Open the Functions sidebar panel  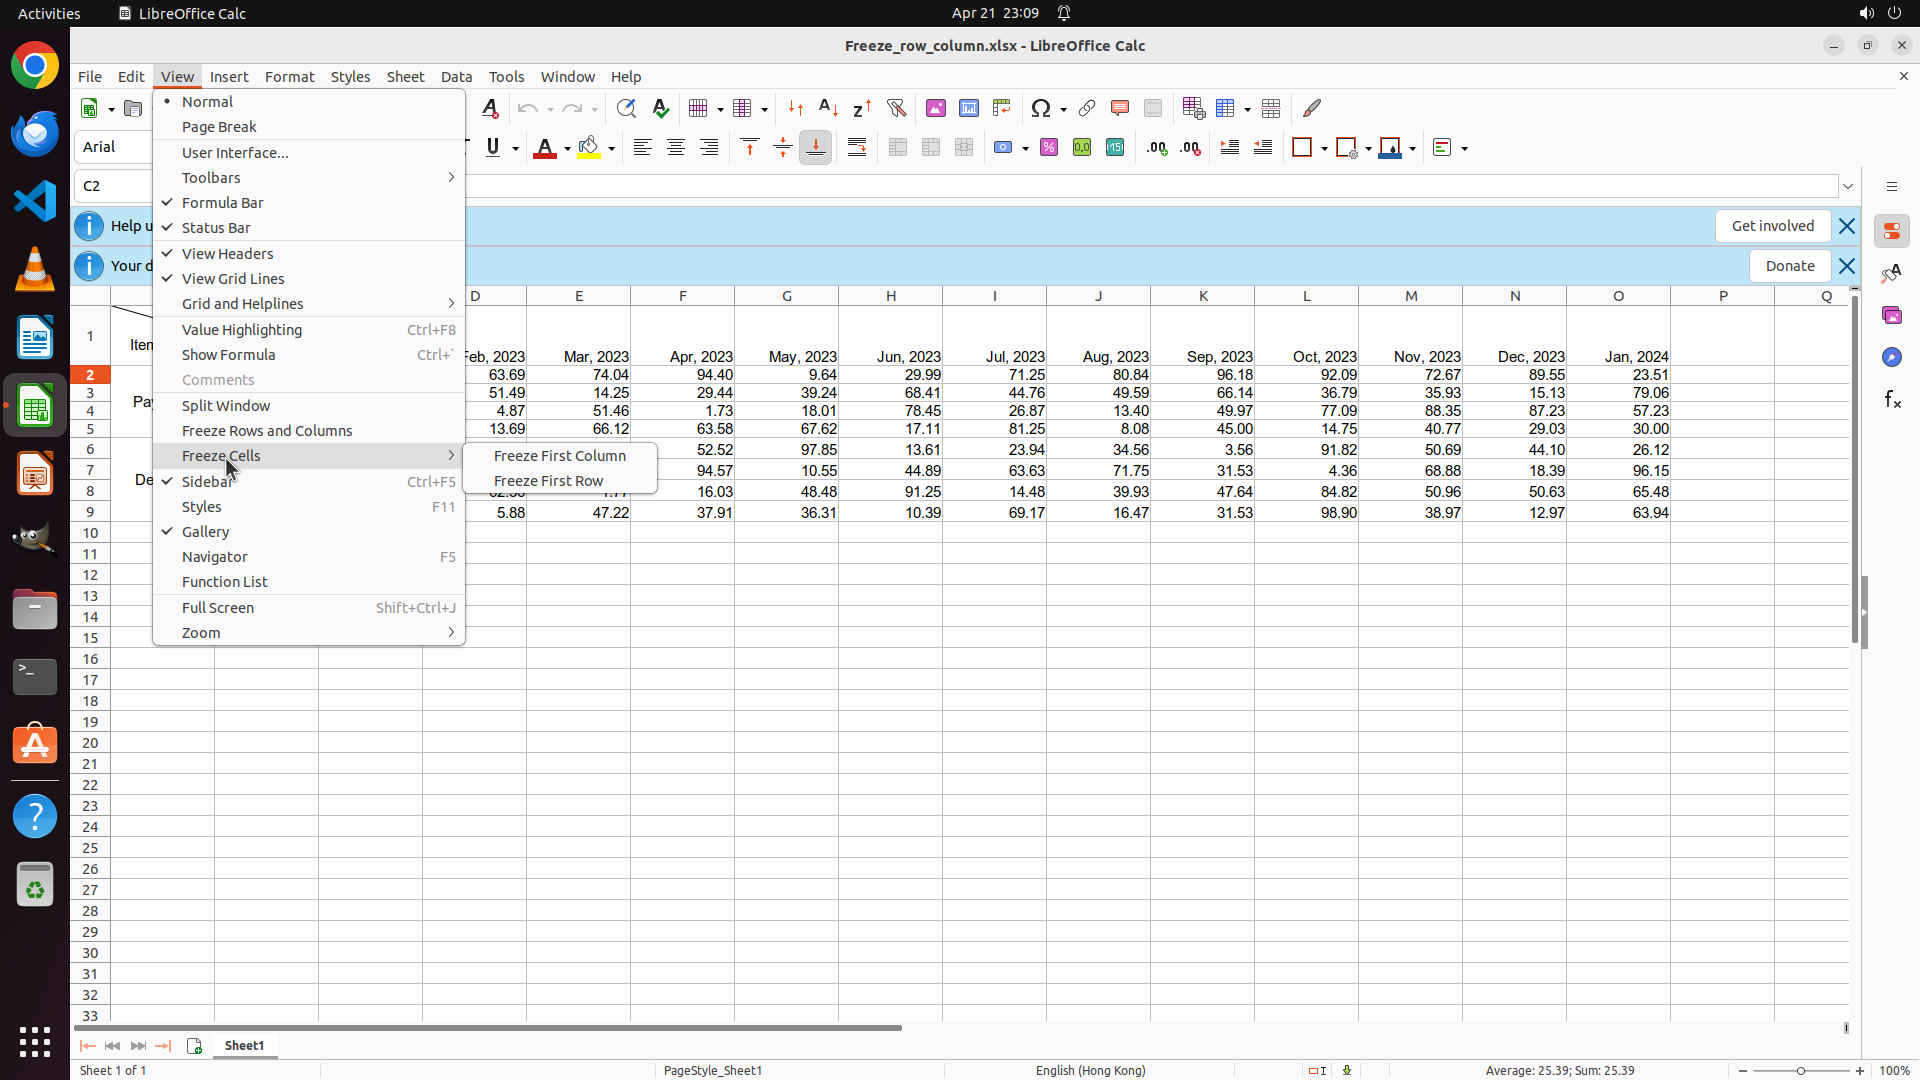click(1892, 400)
